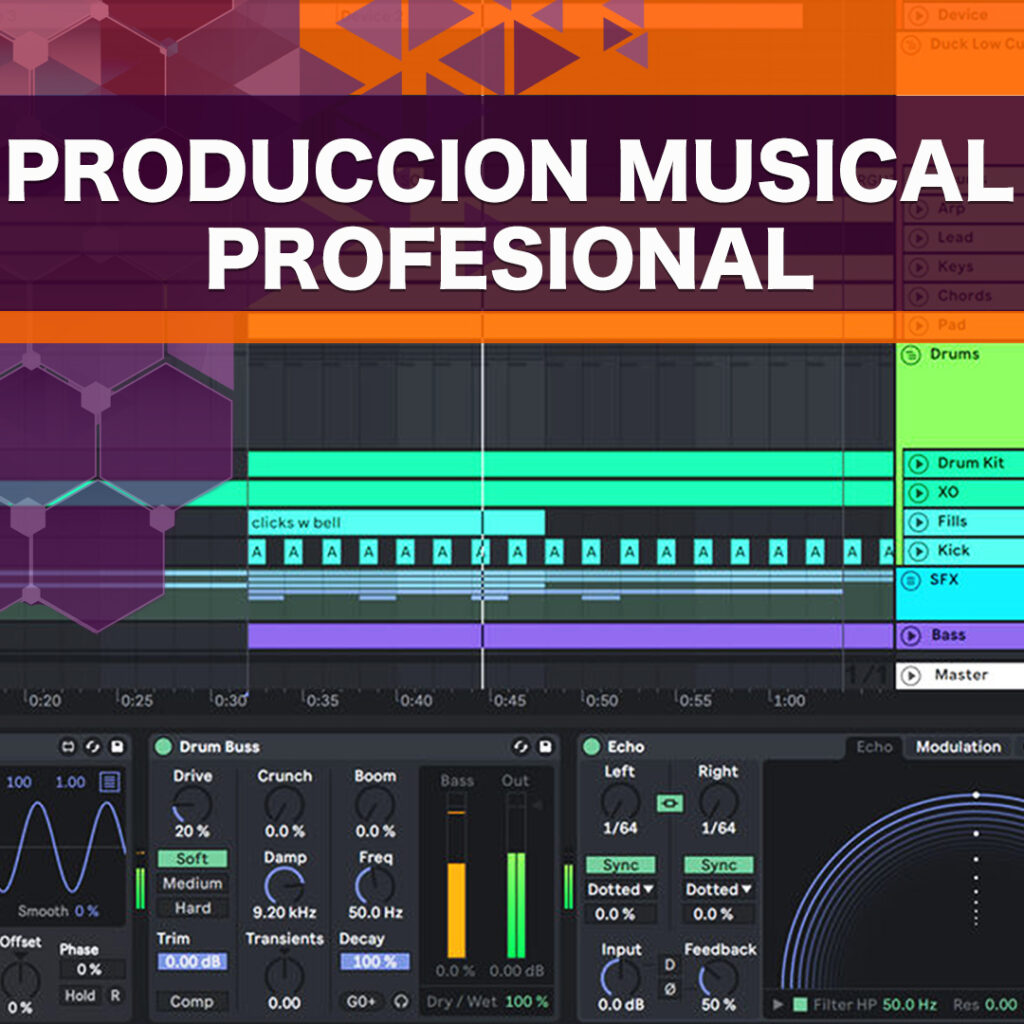1024x1024 pixels.
Task: Toggle Left channel Sync button
Action: (x=620, y=865)
